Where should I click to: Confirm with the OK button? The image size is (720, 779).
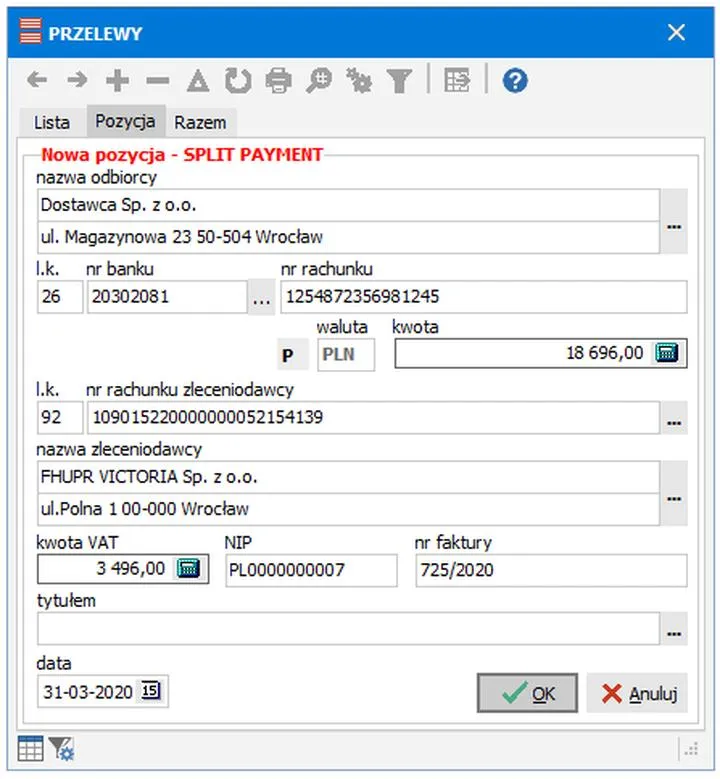point(528,693)
